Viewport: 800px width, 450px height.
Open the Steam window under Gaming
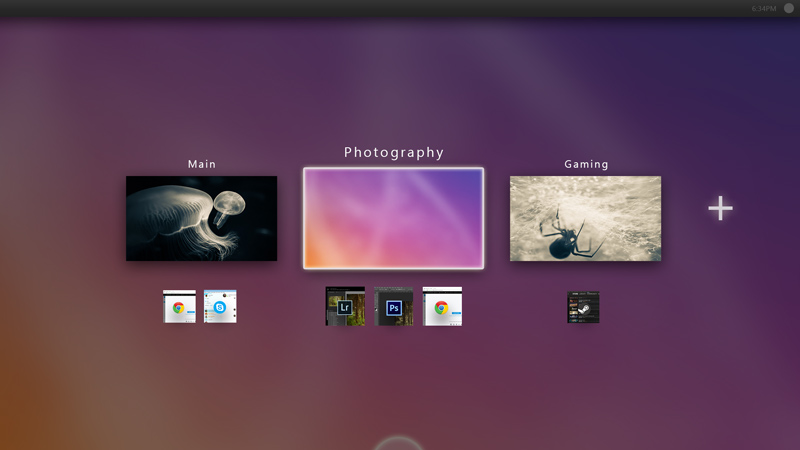click(583, 307)
